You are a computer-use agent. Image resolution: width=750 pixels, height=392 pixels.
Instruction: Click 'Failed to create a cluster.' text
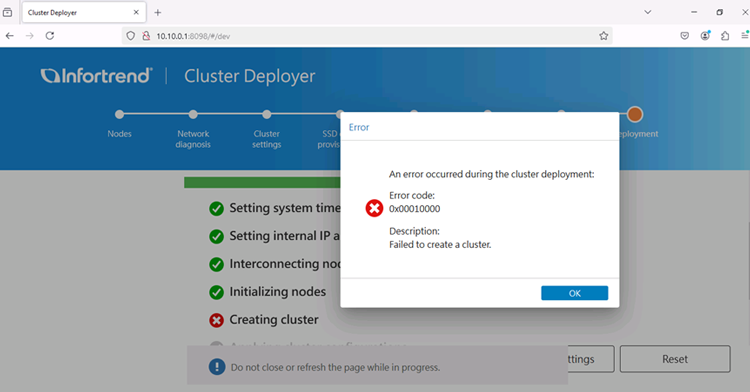(440, 245)
